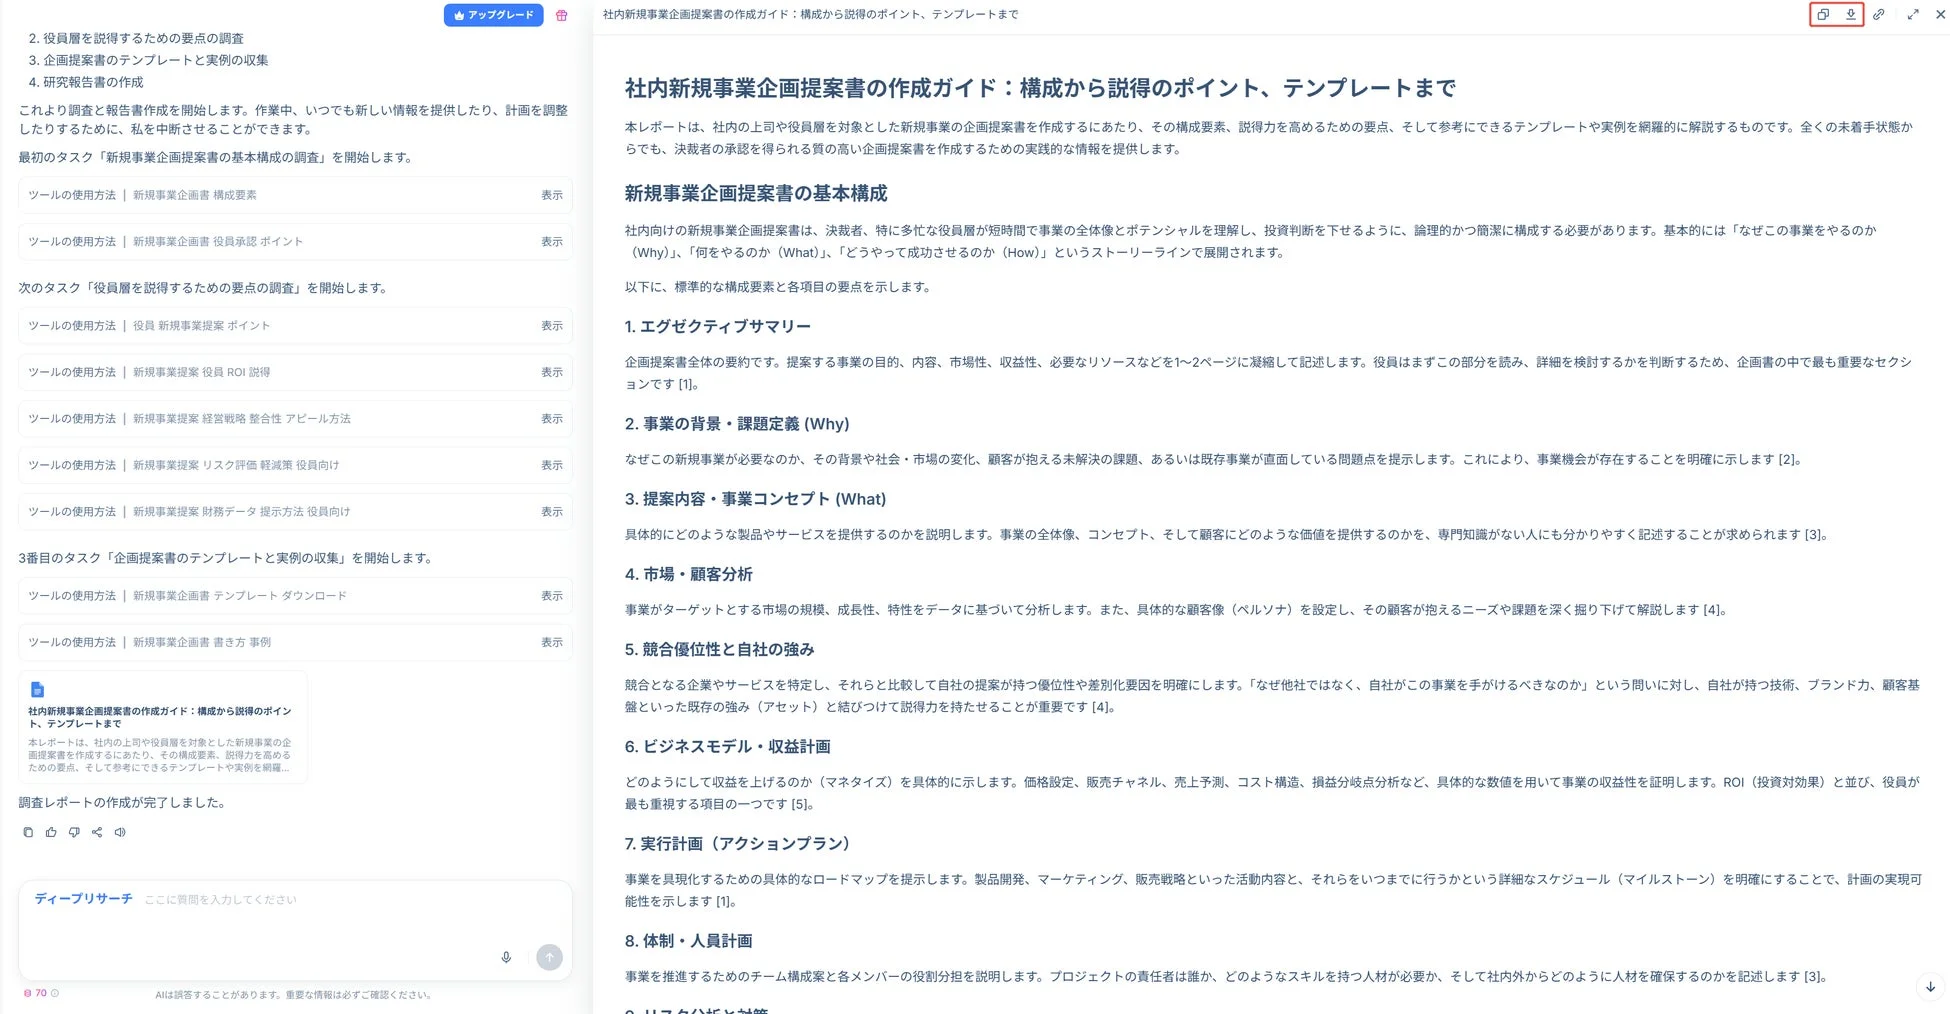Click the アップグレード button
The height and width of the screenshot is (1014, 1950).
[x=493, y=15]
